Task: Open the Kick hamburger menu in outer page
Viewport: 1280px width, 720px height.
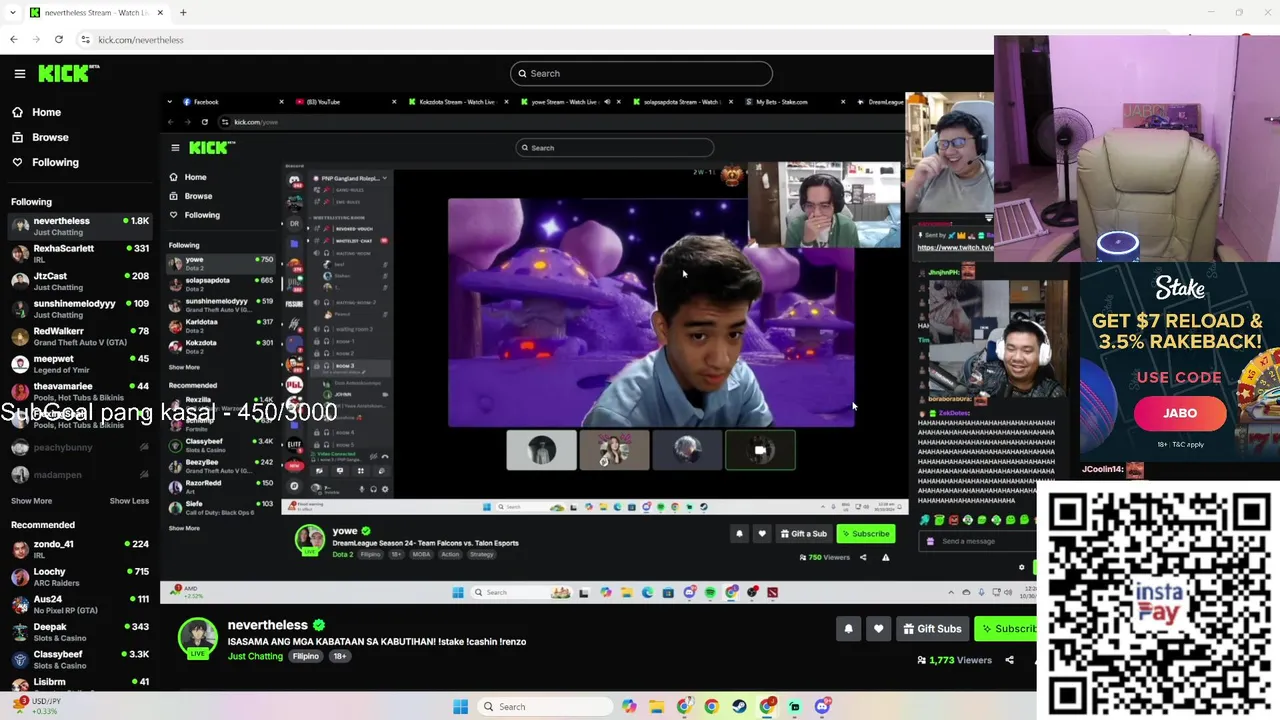Action: pos(20,73)
